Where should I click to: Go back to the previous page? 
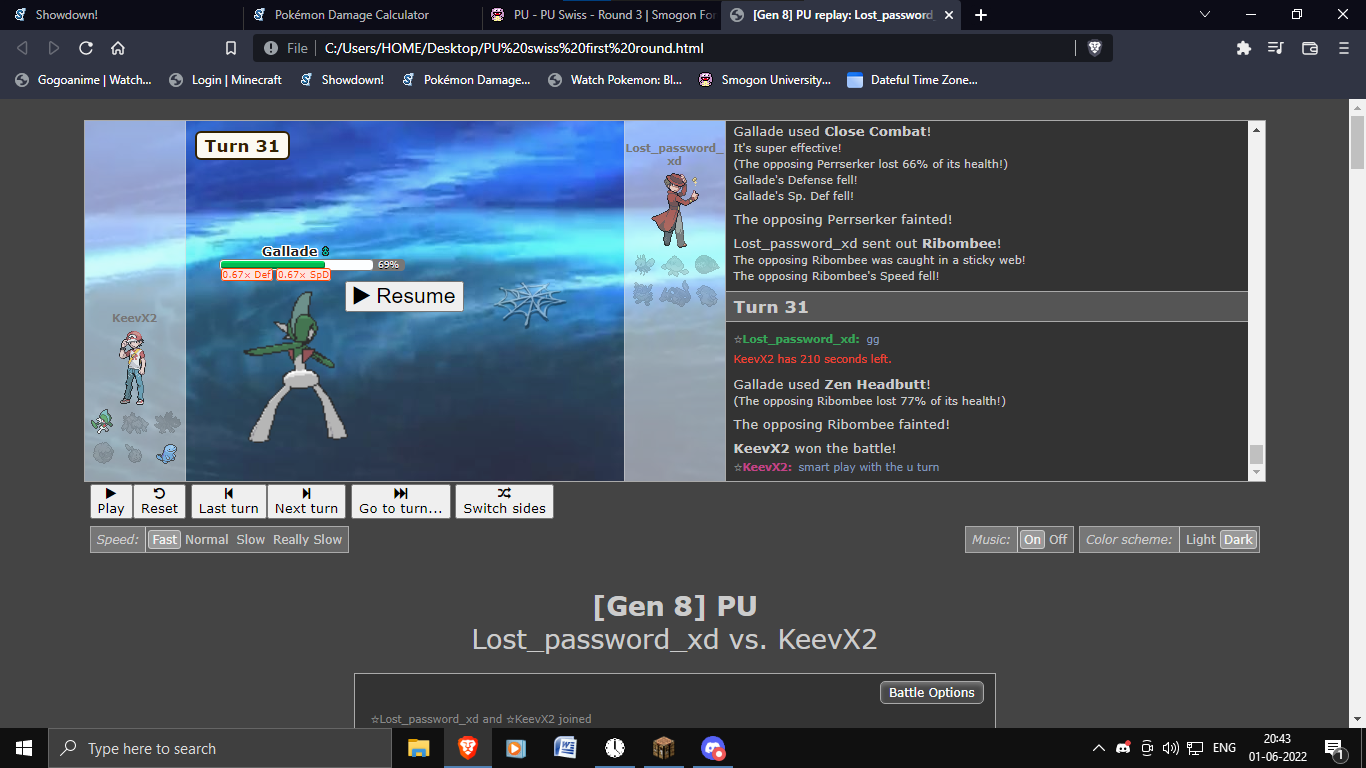click(22, 48)
